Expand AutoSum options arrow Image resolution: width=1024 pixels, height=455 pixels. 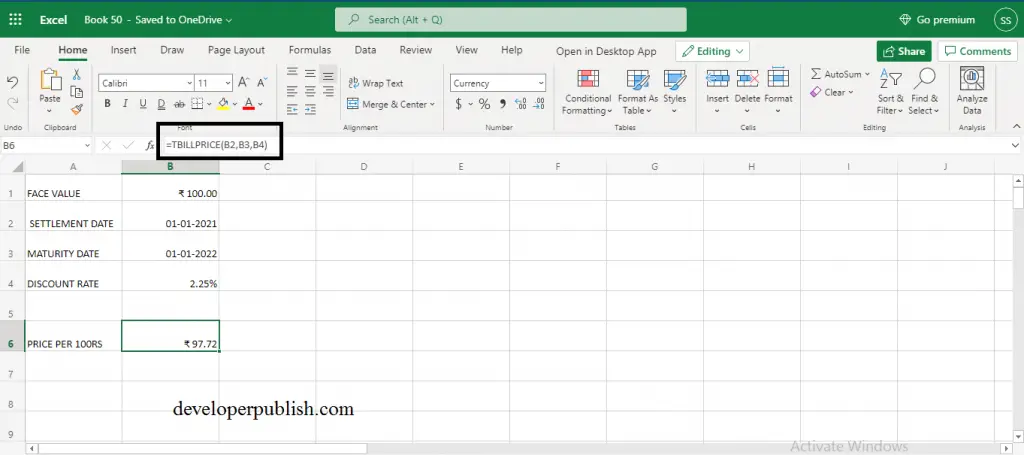pyautogui.click(x=867, y=74)
